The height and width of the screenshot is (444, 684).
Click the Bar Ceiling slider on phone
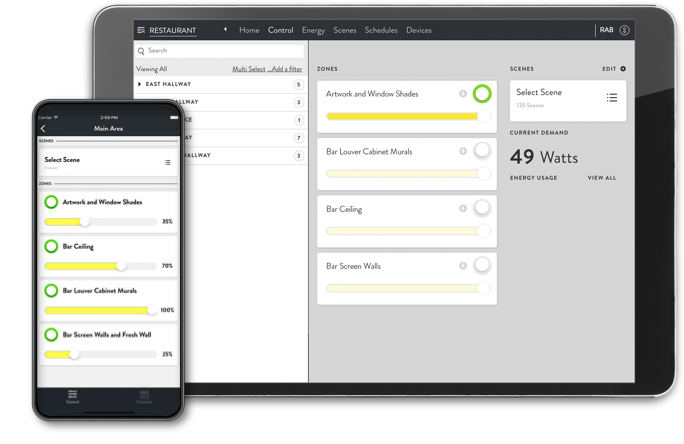coord(100,266)
